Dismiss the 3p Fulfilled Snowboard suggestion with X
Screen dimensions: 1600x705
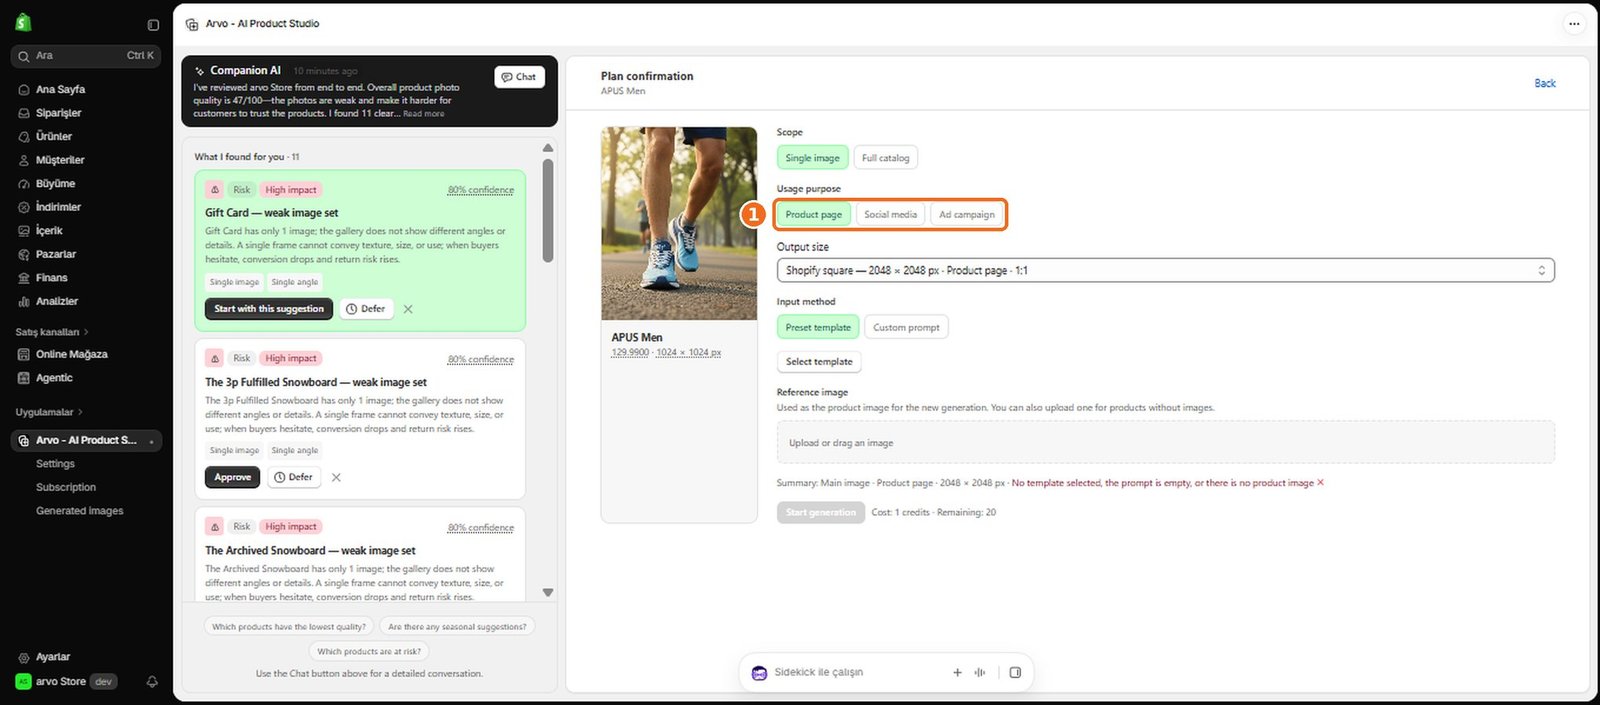click(336, 478)
